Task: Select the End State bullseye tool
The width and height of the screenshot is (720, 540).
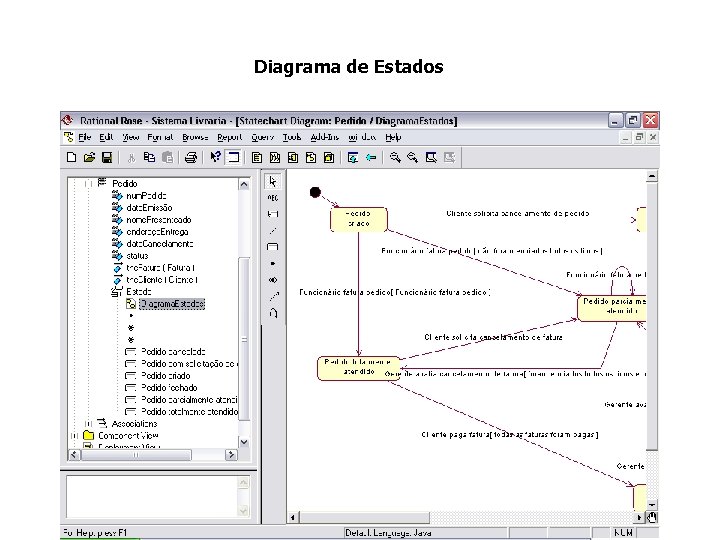Action: point(273,280)
